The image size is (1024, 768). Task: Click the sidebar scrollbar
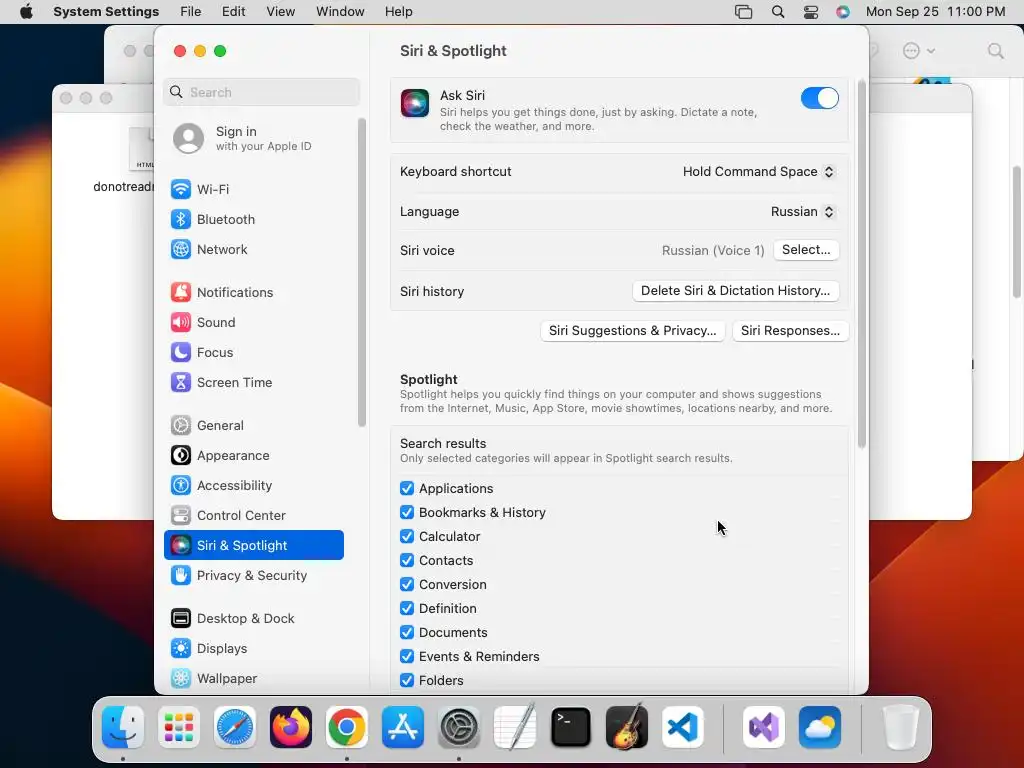click(x=362, y=272)
